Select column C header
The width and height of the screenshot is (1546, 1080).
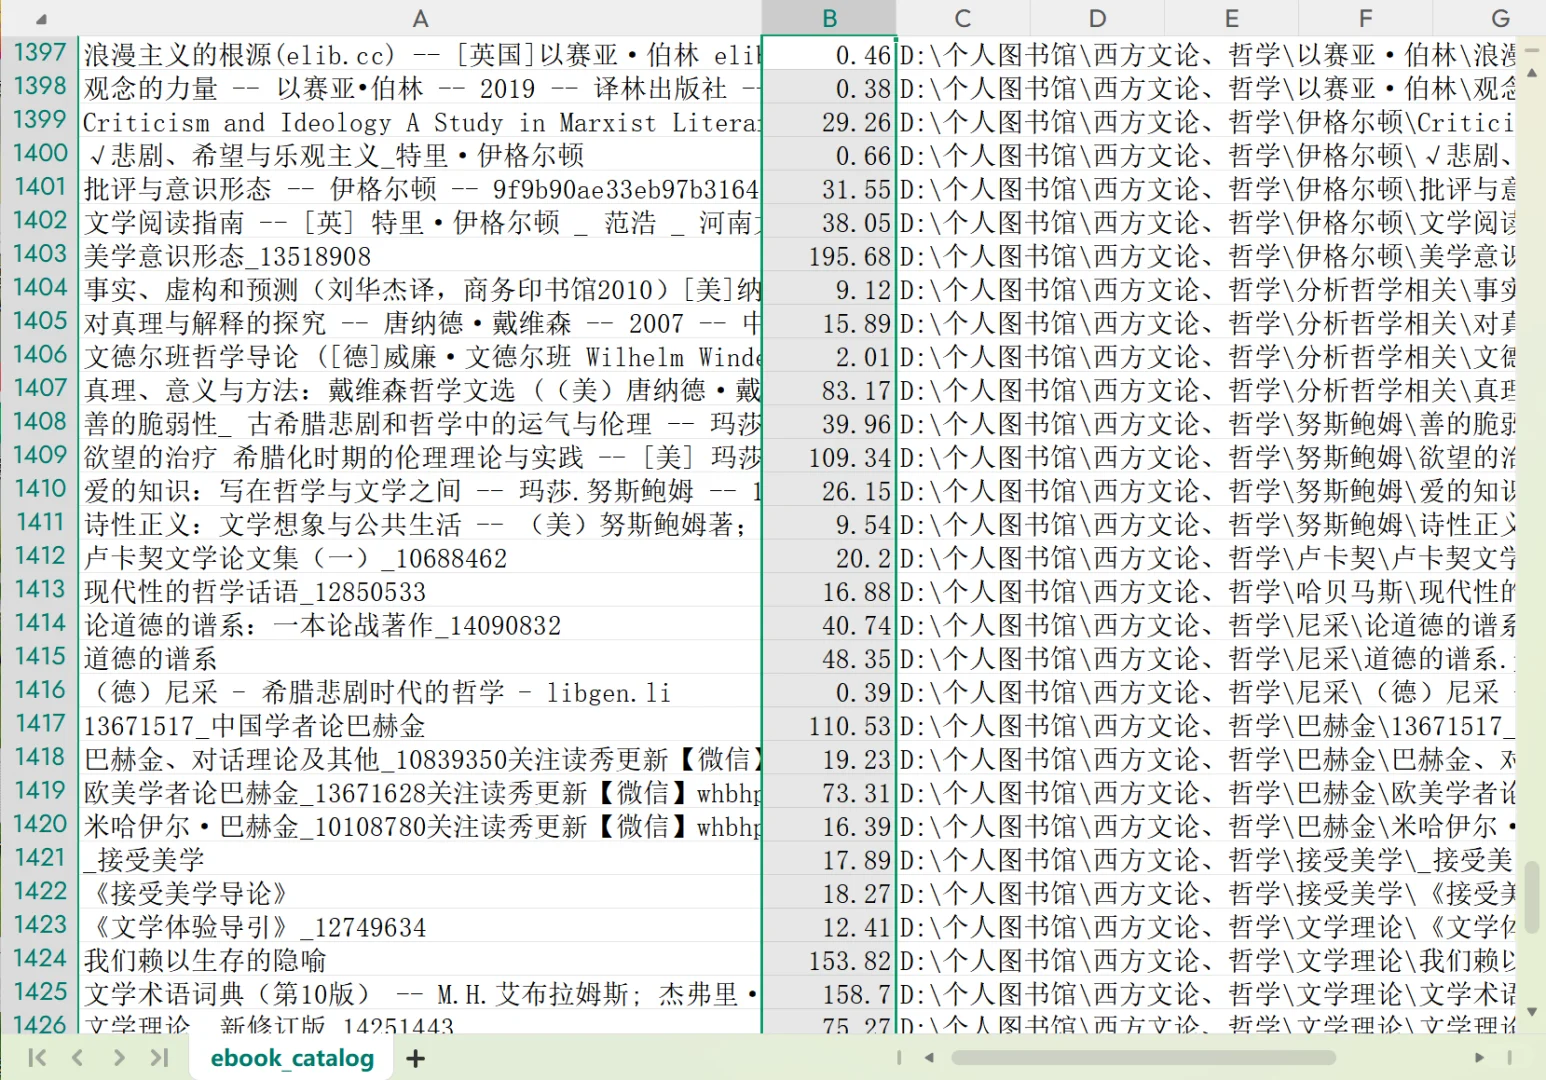962,18
